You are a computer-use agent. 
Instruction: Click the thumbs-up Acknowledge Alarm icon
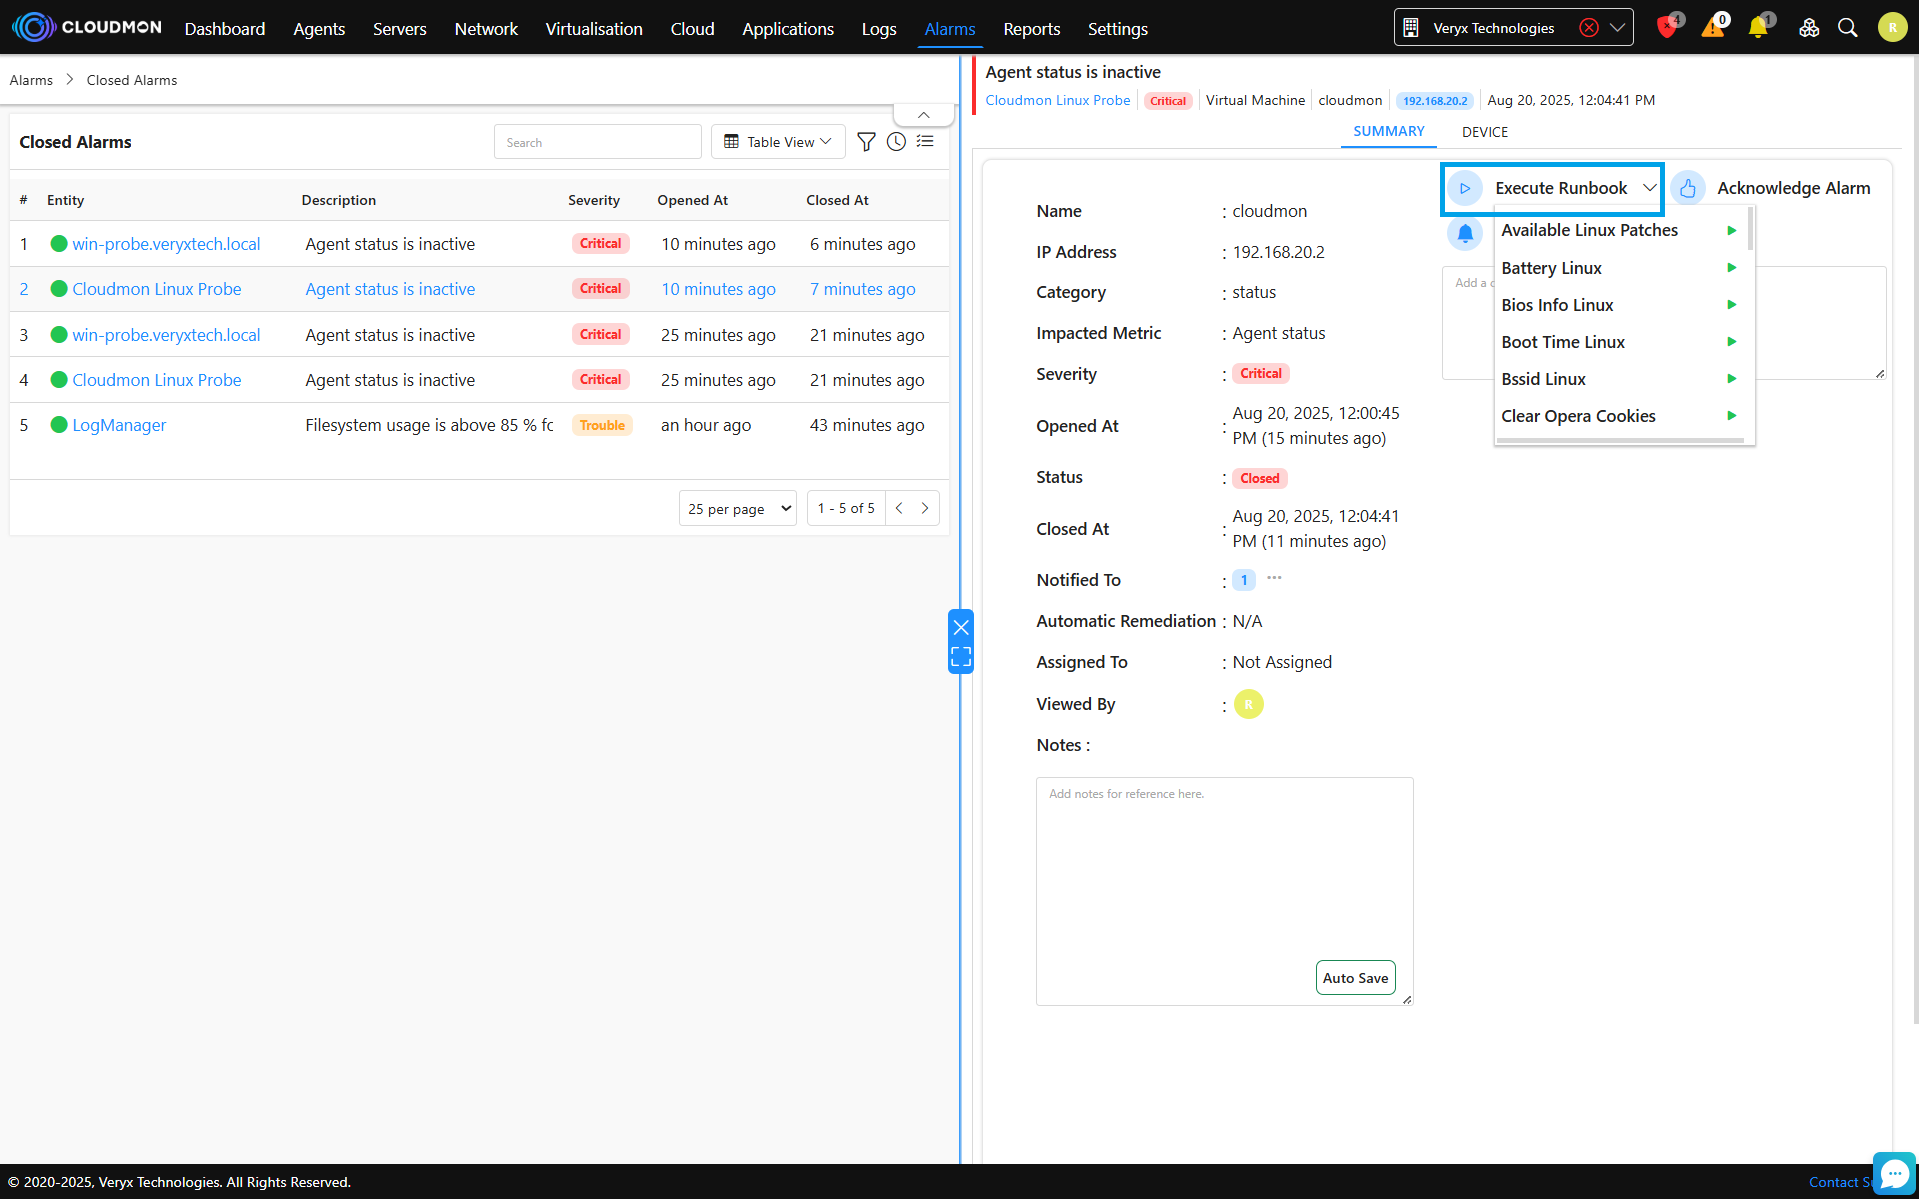pos(1688,188)
